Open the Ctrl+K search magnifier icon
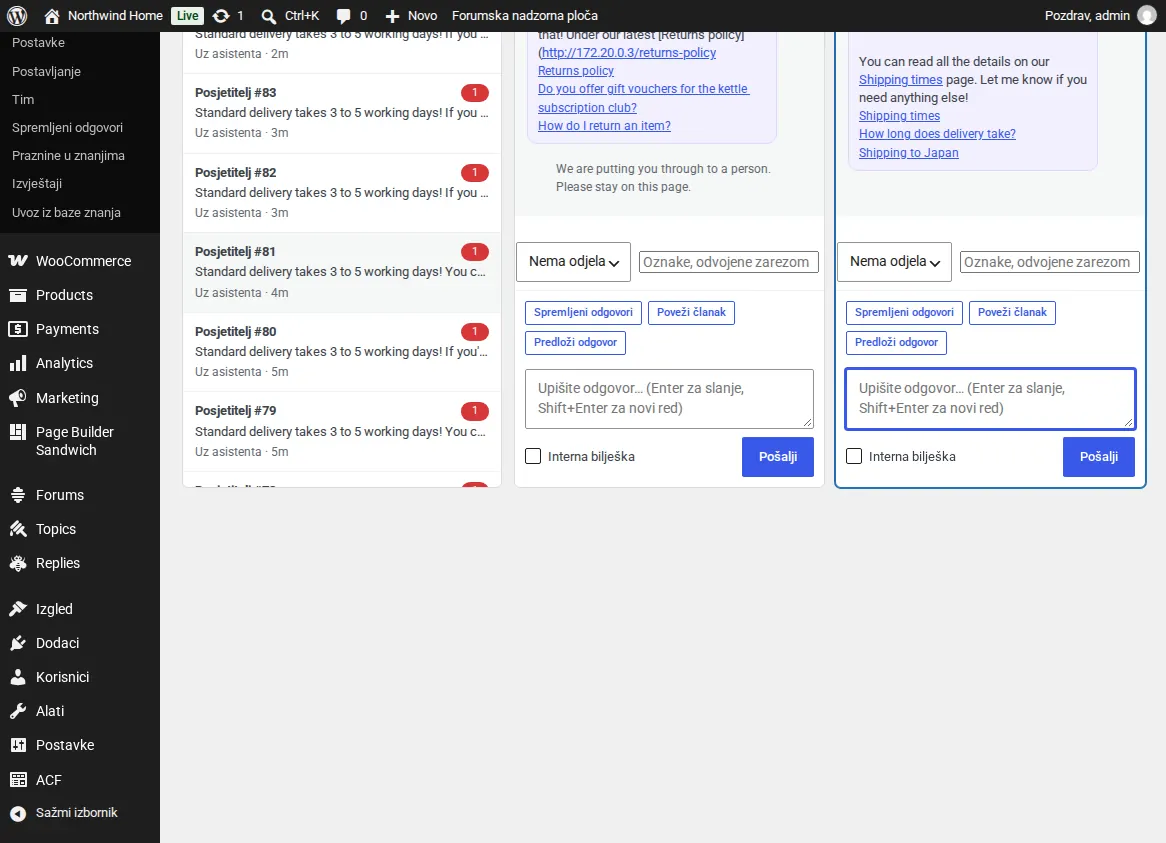The height and width of the screenshot is (843, 1166). coord(268,16)
